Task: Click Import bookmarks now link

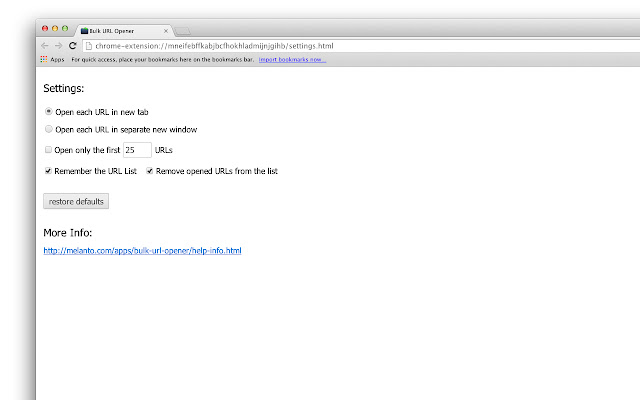Action: (292, 60)
